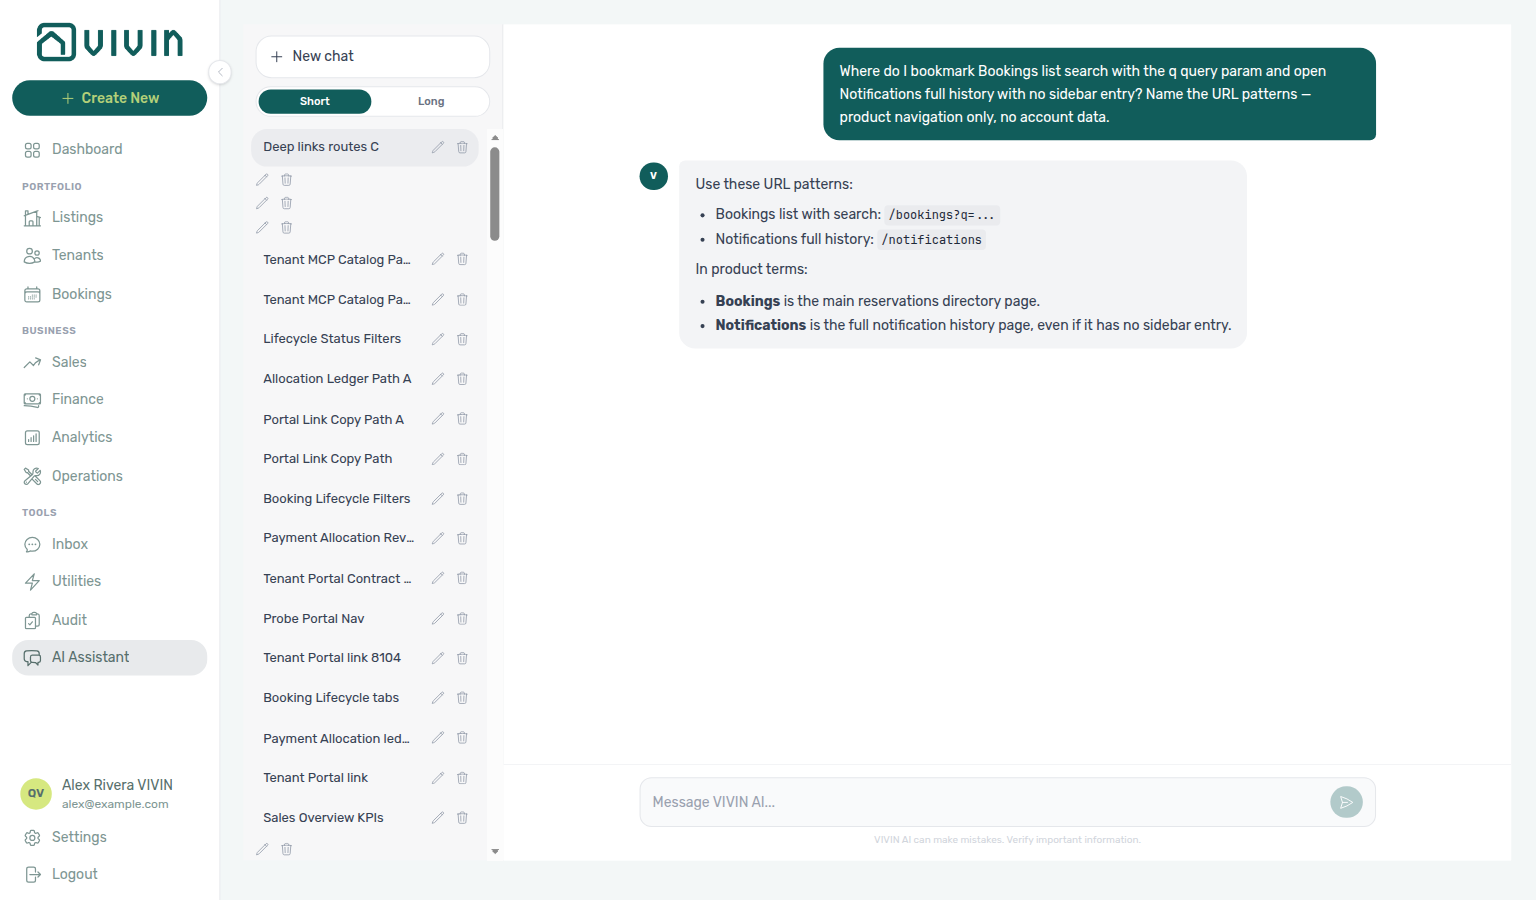Select AI Assistant in the sidebar
1536x900 pixels.
[x=110, y=657]
